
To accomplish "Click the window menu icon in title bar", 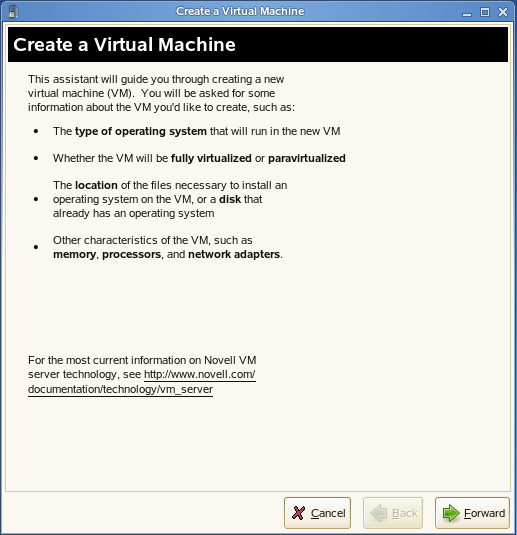I will click(x=13, y=11).
